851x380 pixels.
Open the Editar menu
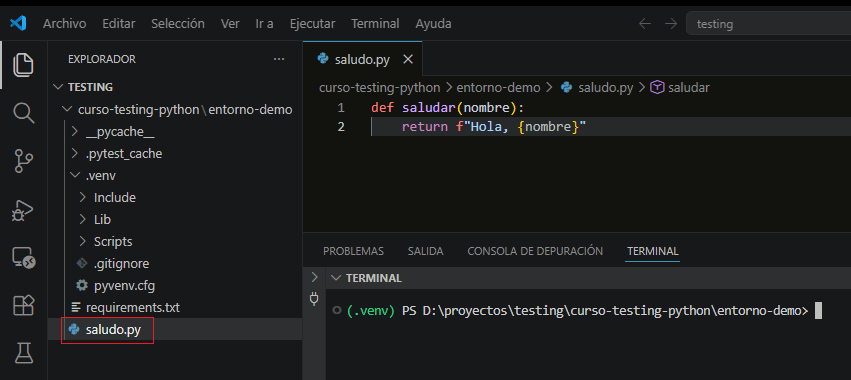pyautogui.click(x=119, y=24)
